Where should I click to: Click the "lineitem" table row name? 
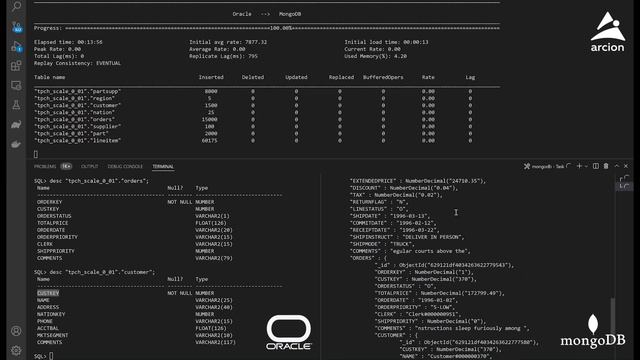(78, 140)
